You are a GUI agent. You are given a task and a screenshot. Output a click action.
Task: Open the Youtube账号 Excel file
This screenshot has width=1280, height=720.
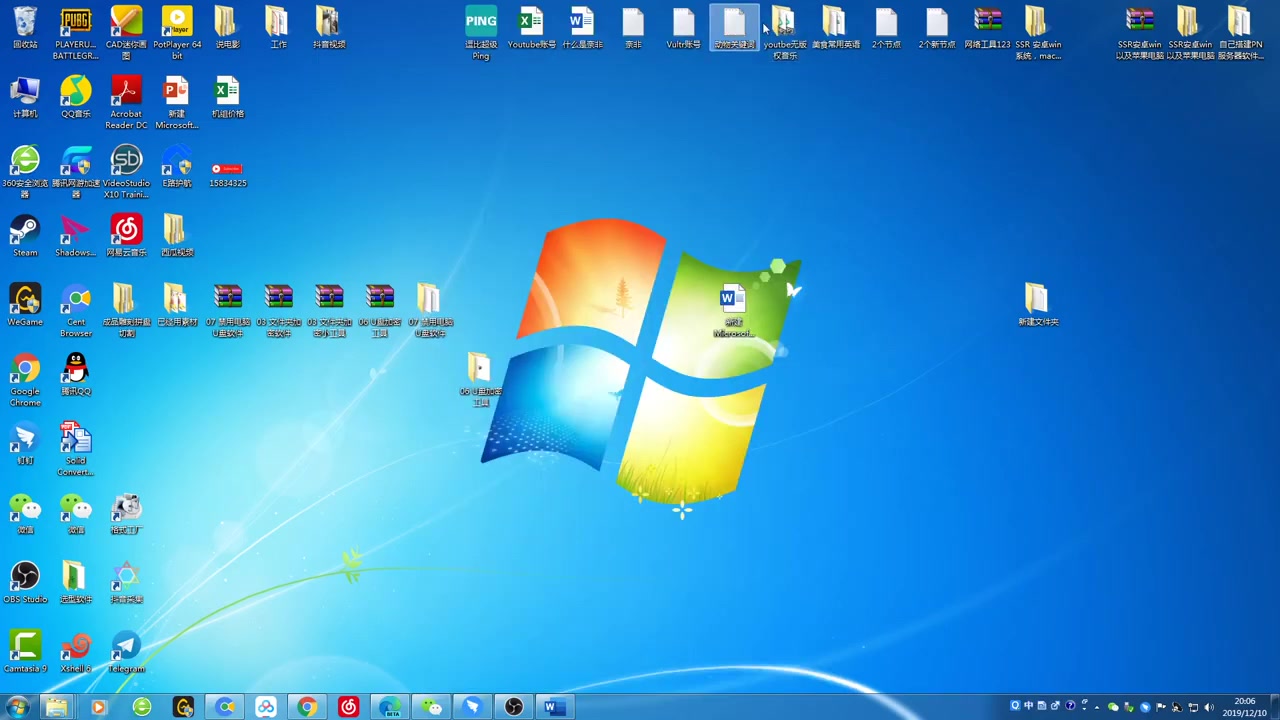(x=531, y=28)
